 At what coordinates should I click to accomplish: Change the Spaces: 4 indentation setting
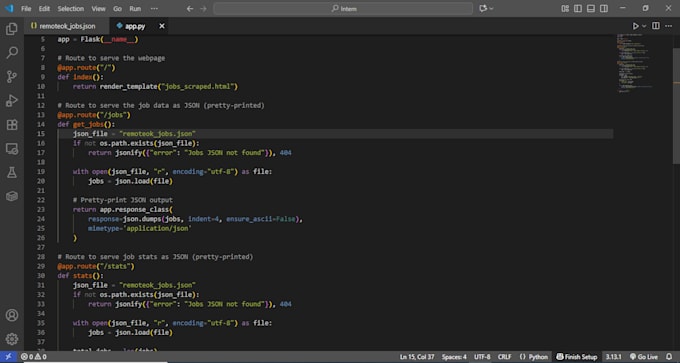pos(454,357)
